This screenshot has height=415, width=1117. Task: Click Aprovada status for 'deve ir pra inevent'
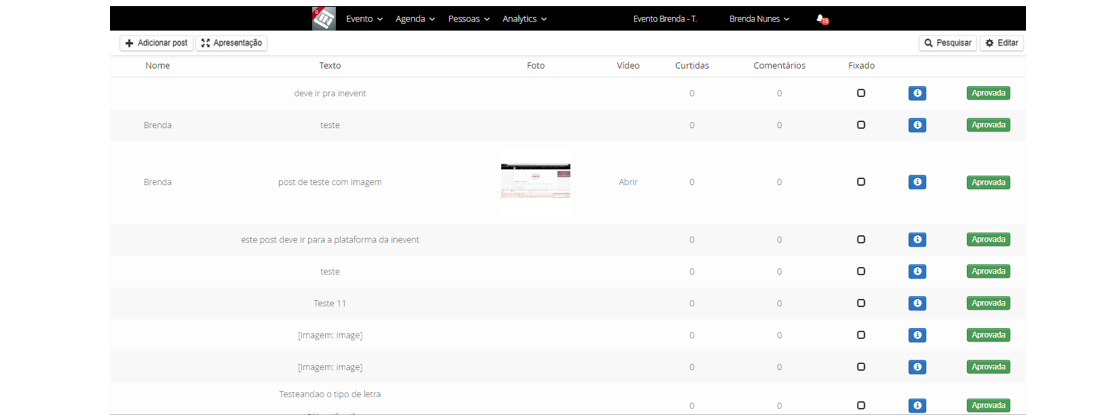(988, 93)
